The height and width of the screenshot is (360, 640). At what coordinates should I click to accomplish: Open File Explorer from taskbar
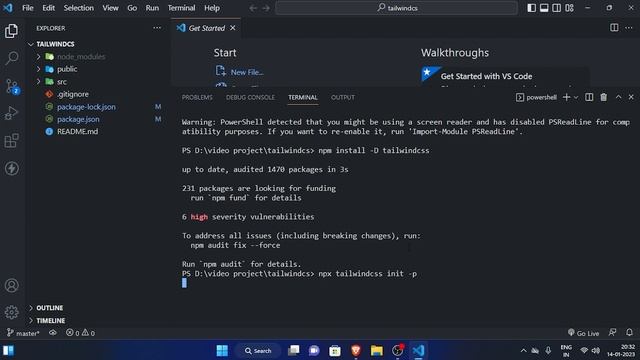pos(376,351)
